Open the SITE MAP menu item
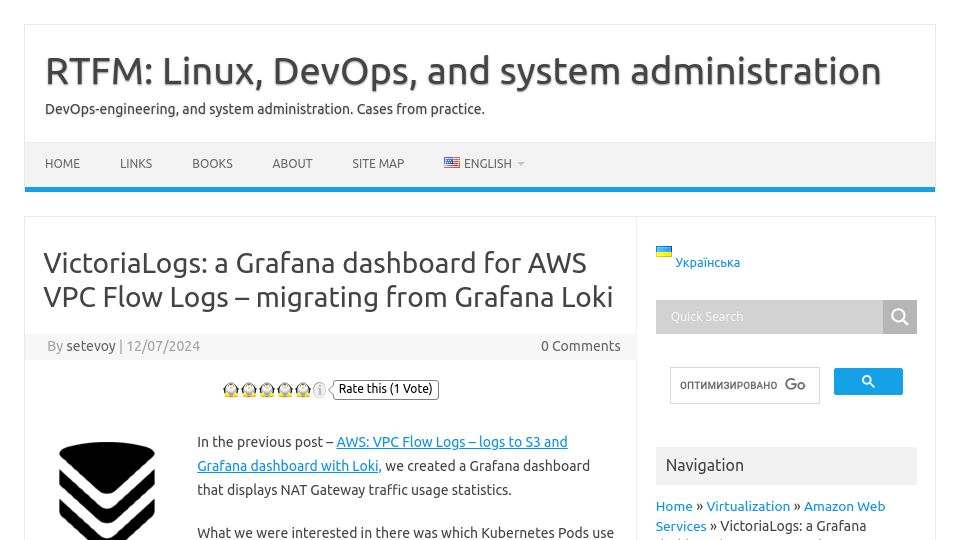Image resolution: width=960 pixels, height=540 pixels. pyautogui.click(x=378, y=163)
